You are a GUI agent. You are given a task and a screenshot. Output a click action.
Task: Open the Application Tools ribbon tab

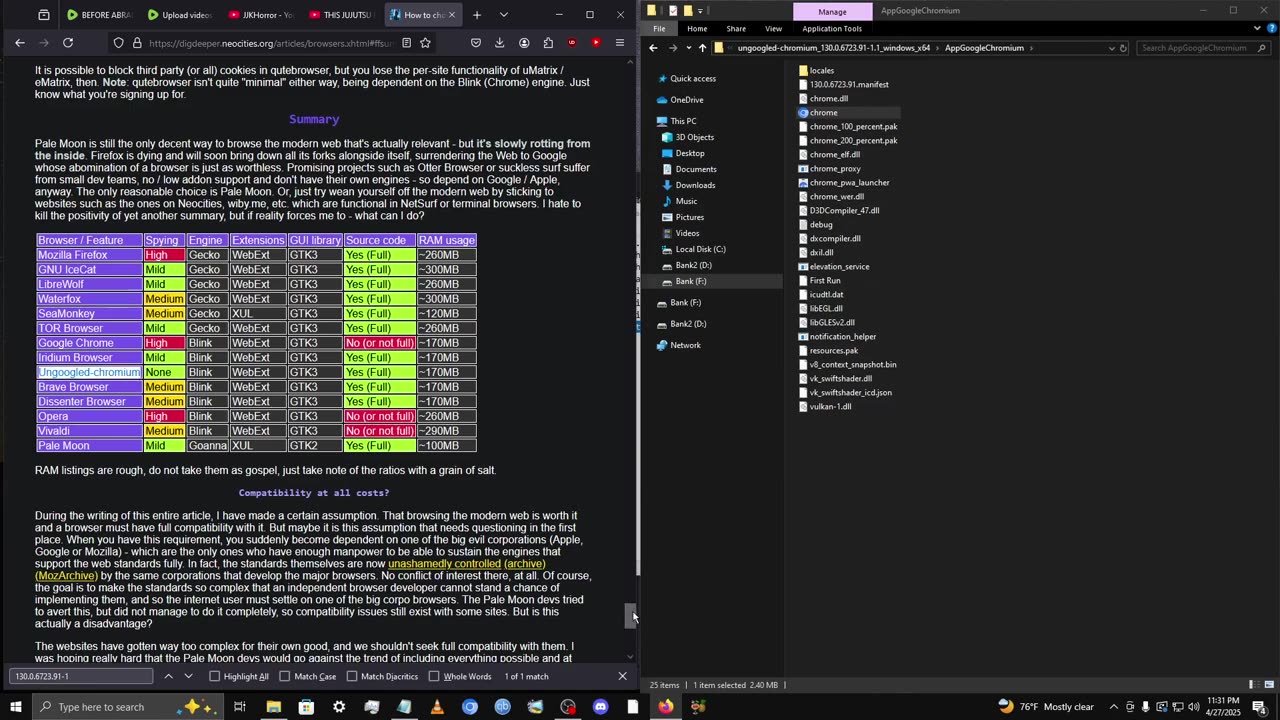tap(832, 28)
